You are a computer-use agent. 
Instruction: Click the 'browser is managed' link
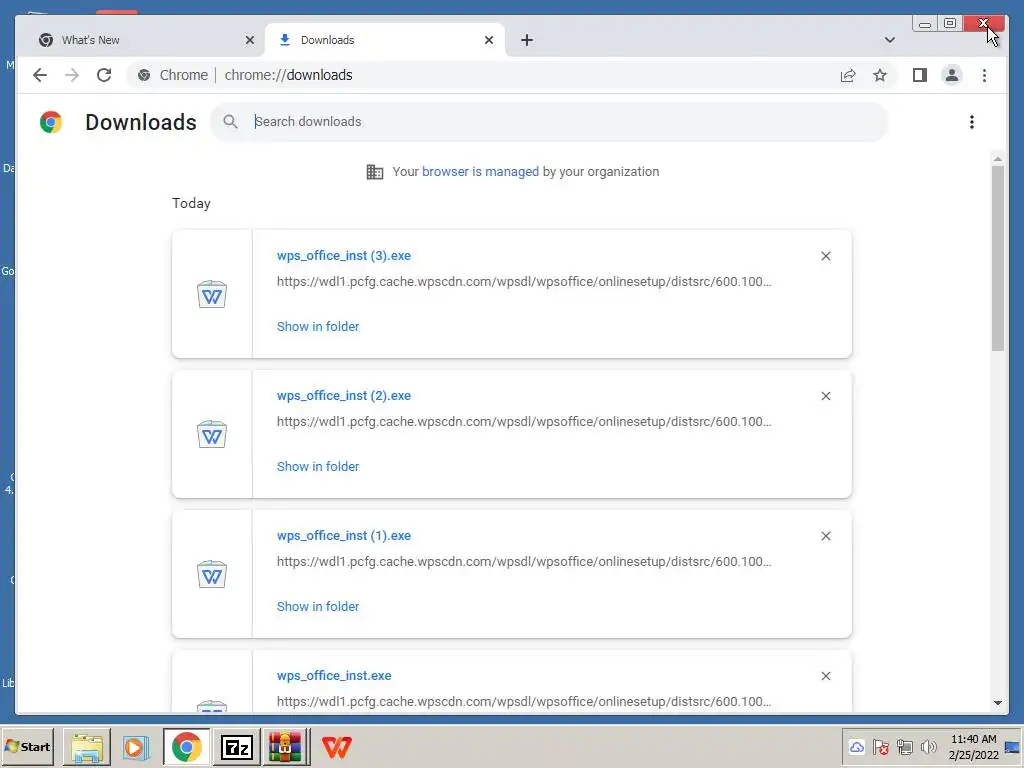tap(480, 172)
